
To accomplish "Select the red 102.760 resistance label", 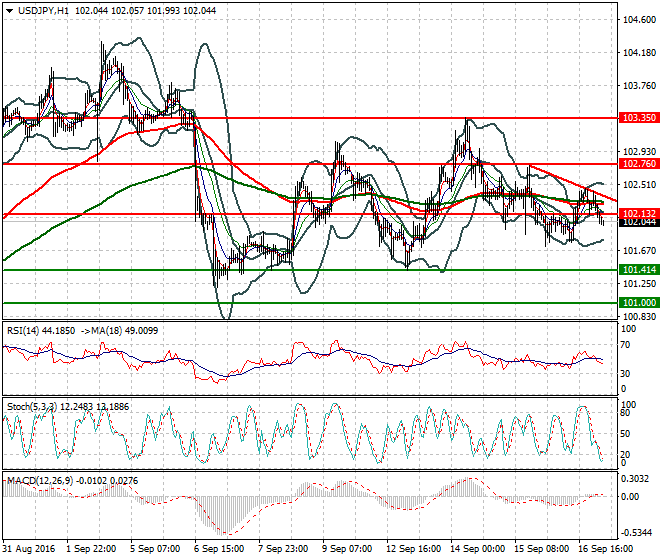I will (638, 163).
